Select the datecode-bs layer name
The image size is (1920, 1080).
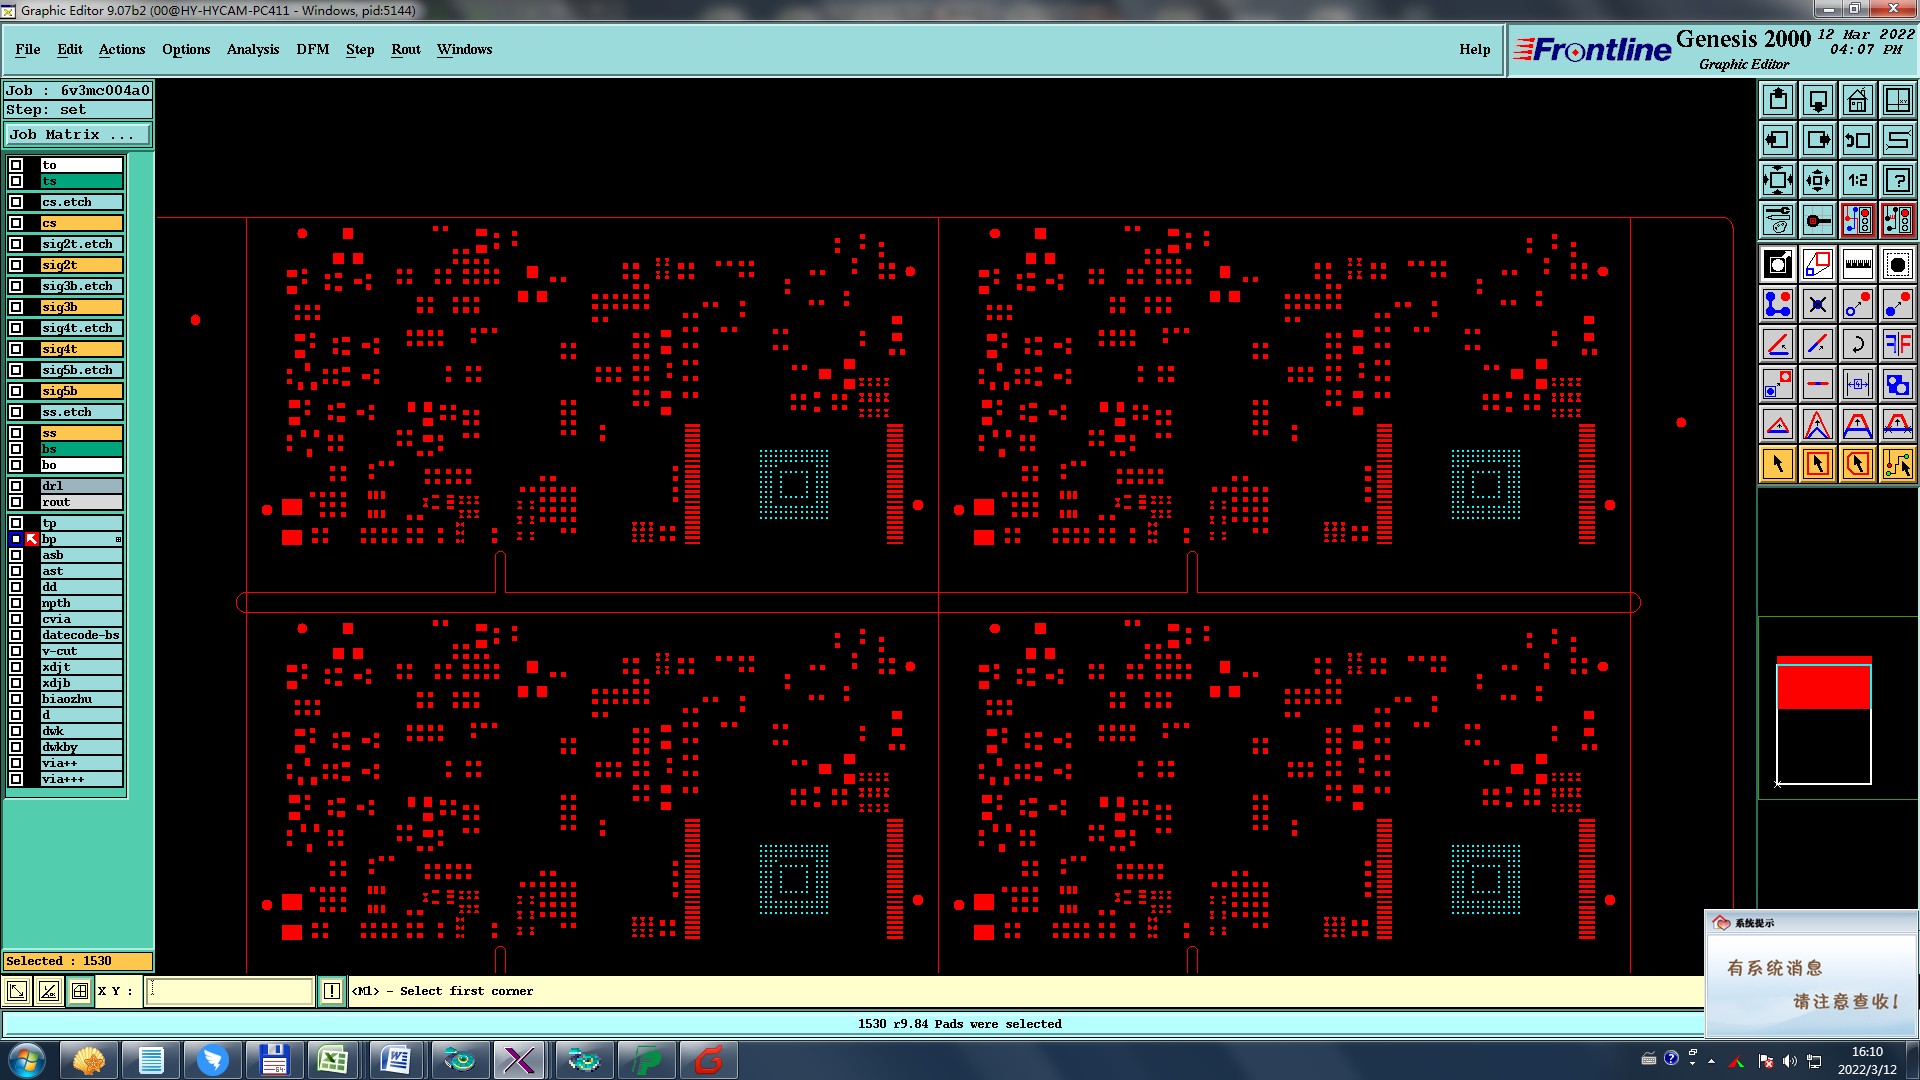pos(81,635)
